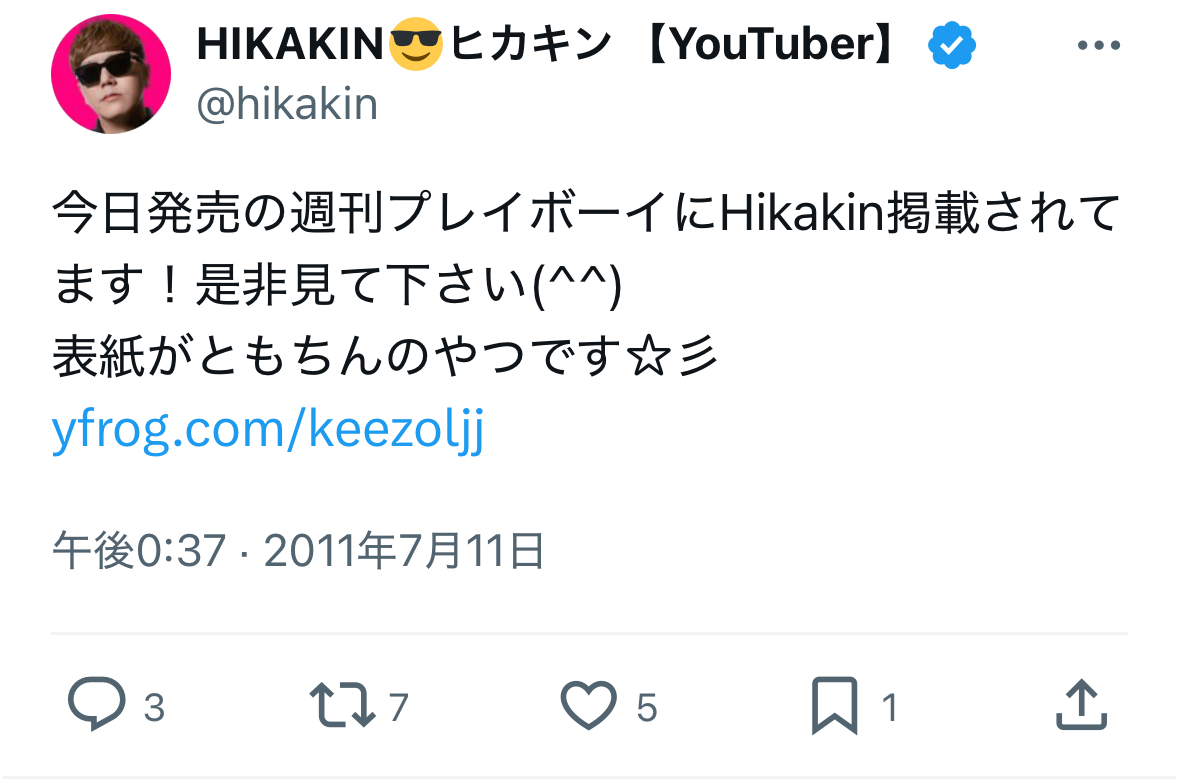Click the like count of 5
Image resolution: width=1179 pixels, height=784 pixels.
pyautogui.click(x=646, y=709)
